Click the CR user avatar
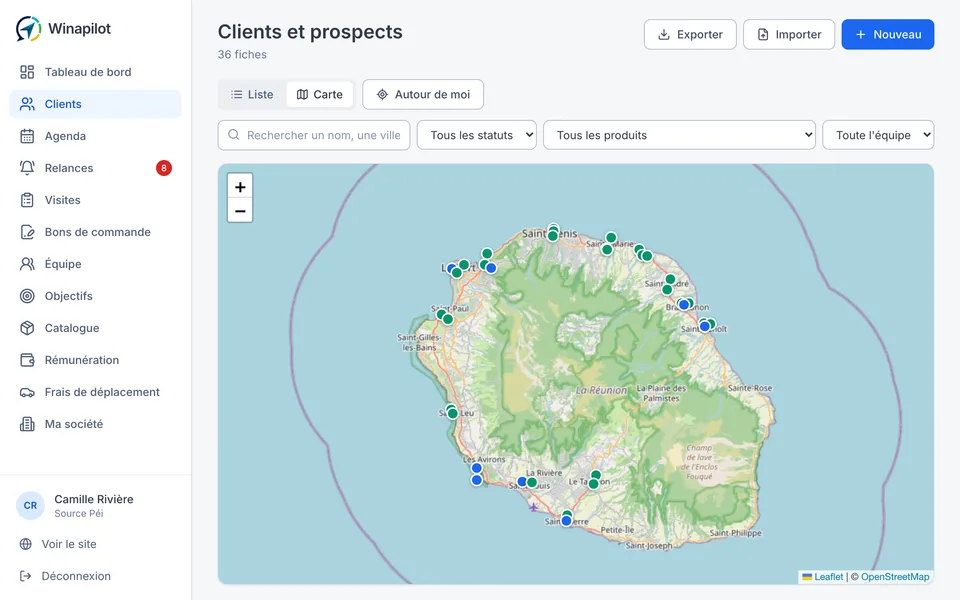960x600 pixels. click(x=30, y=506)
